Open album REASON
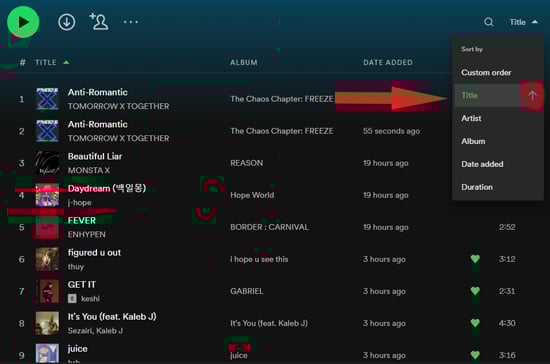 click(247, 163)
